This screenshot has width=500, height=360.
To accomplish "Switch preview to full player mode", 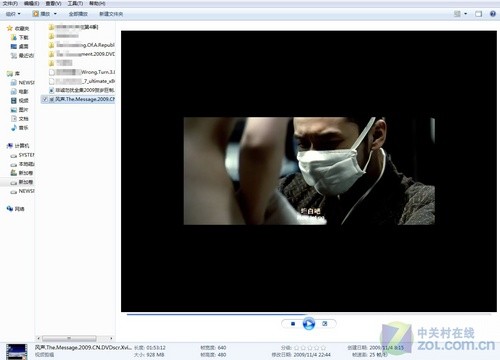I will tap(325, 323).
